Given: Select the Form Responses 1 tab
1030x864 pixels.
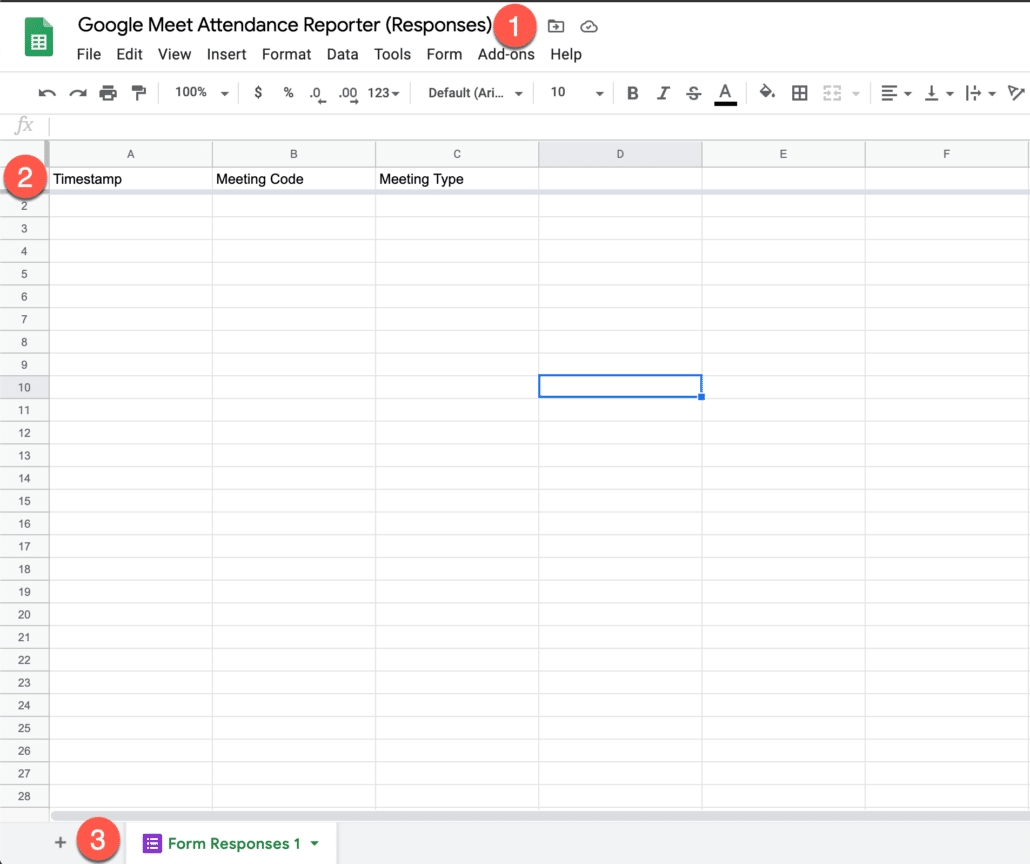Looking at the screenshot, I should (231, 843).
